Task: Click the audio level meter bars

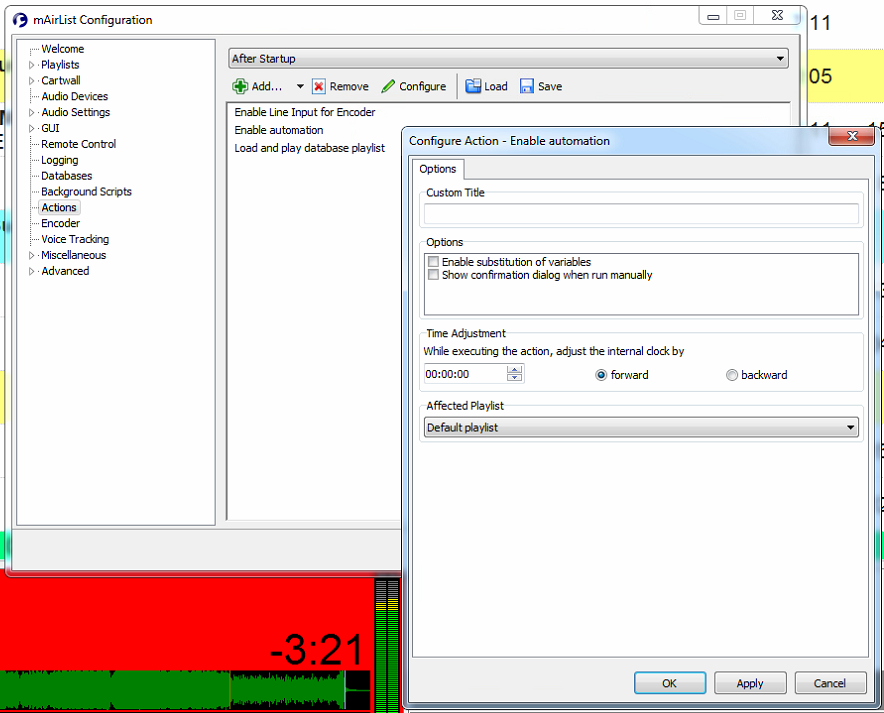Action: (387, 645)
